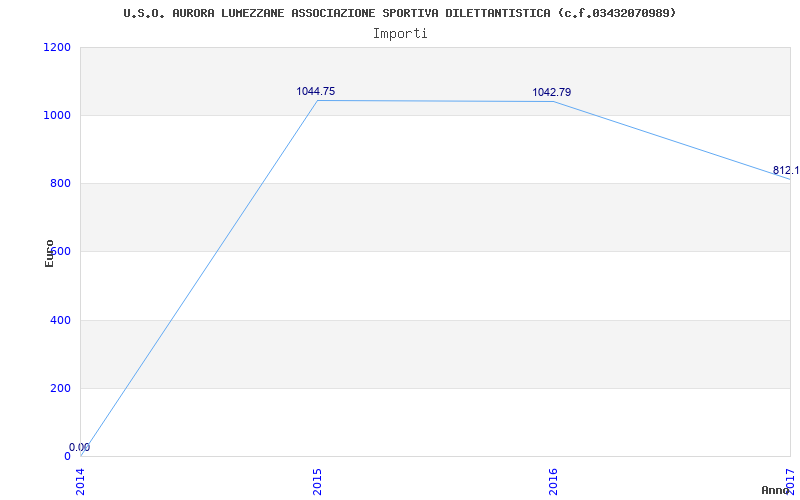Click the Anno axis title
This screenshot has height=500, width=800.
pyautogui.click(x=776, y=490)
